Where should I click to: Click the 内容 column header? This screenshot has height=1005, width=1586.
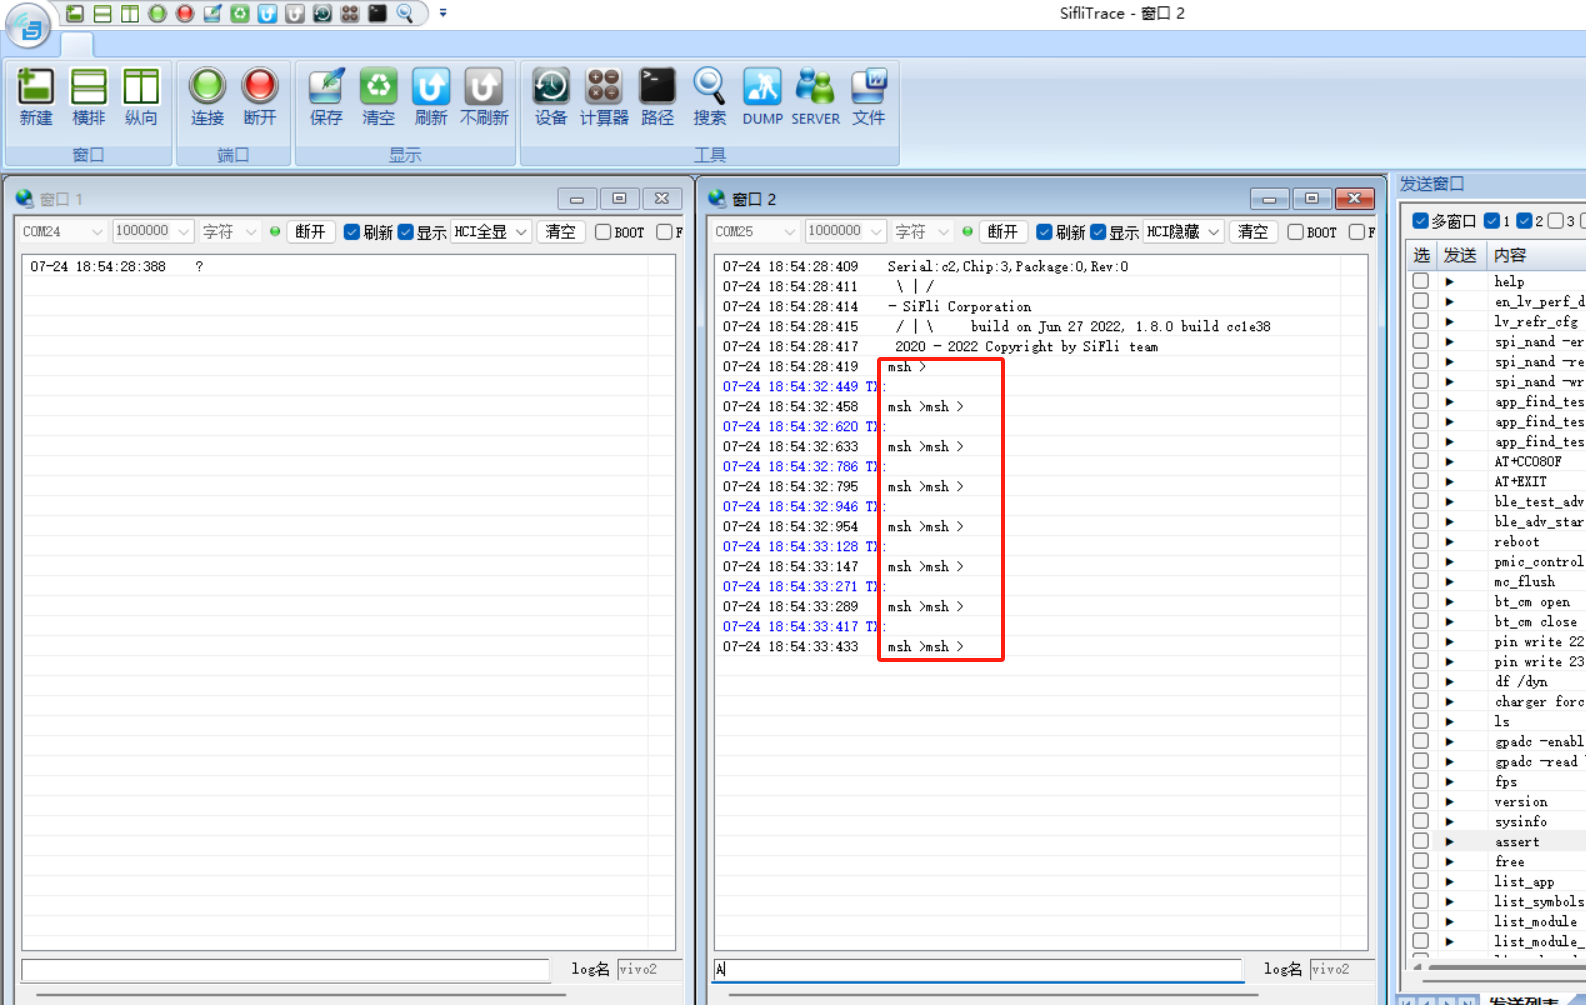click(1510, 255)
